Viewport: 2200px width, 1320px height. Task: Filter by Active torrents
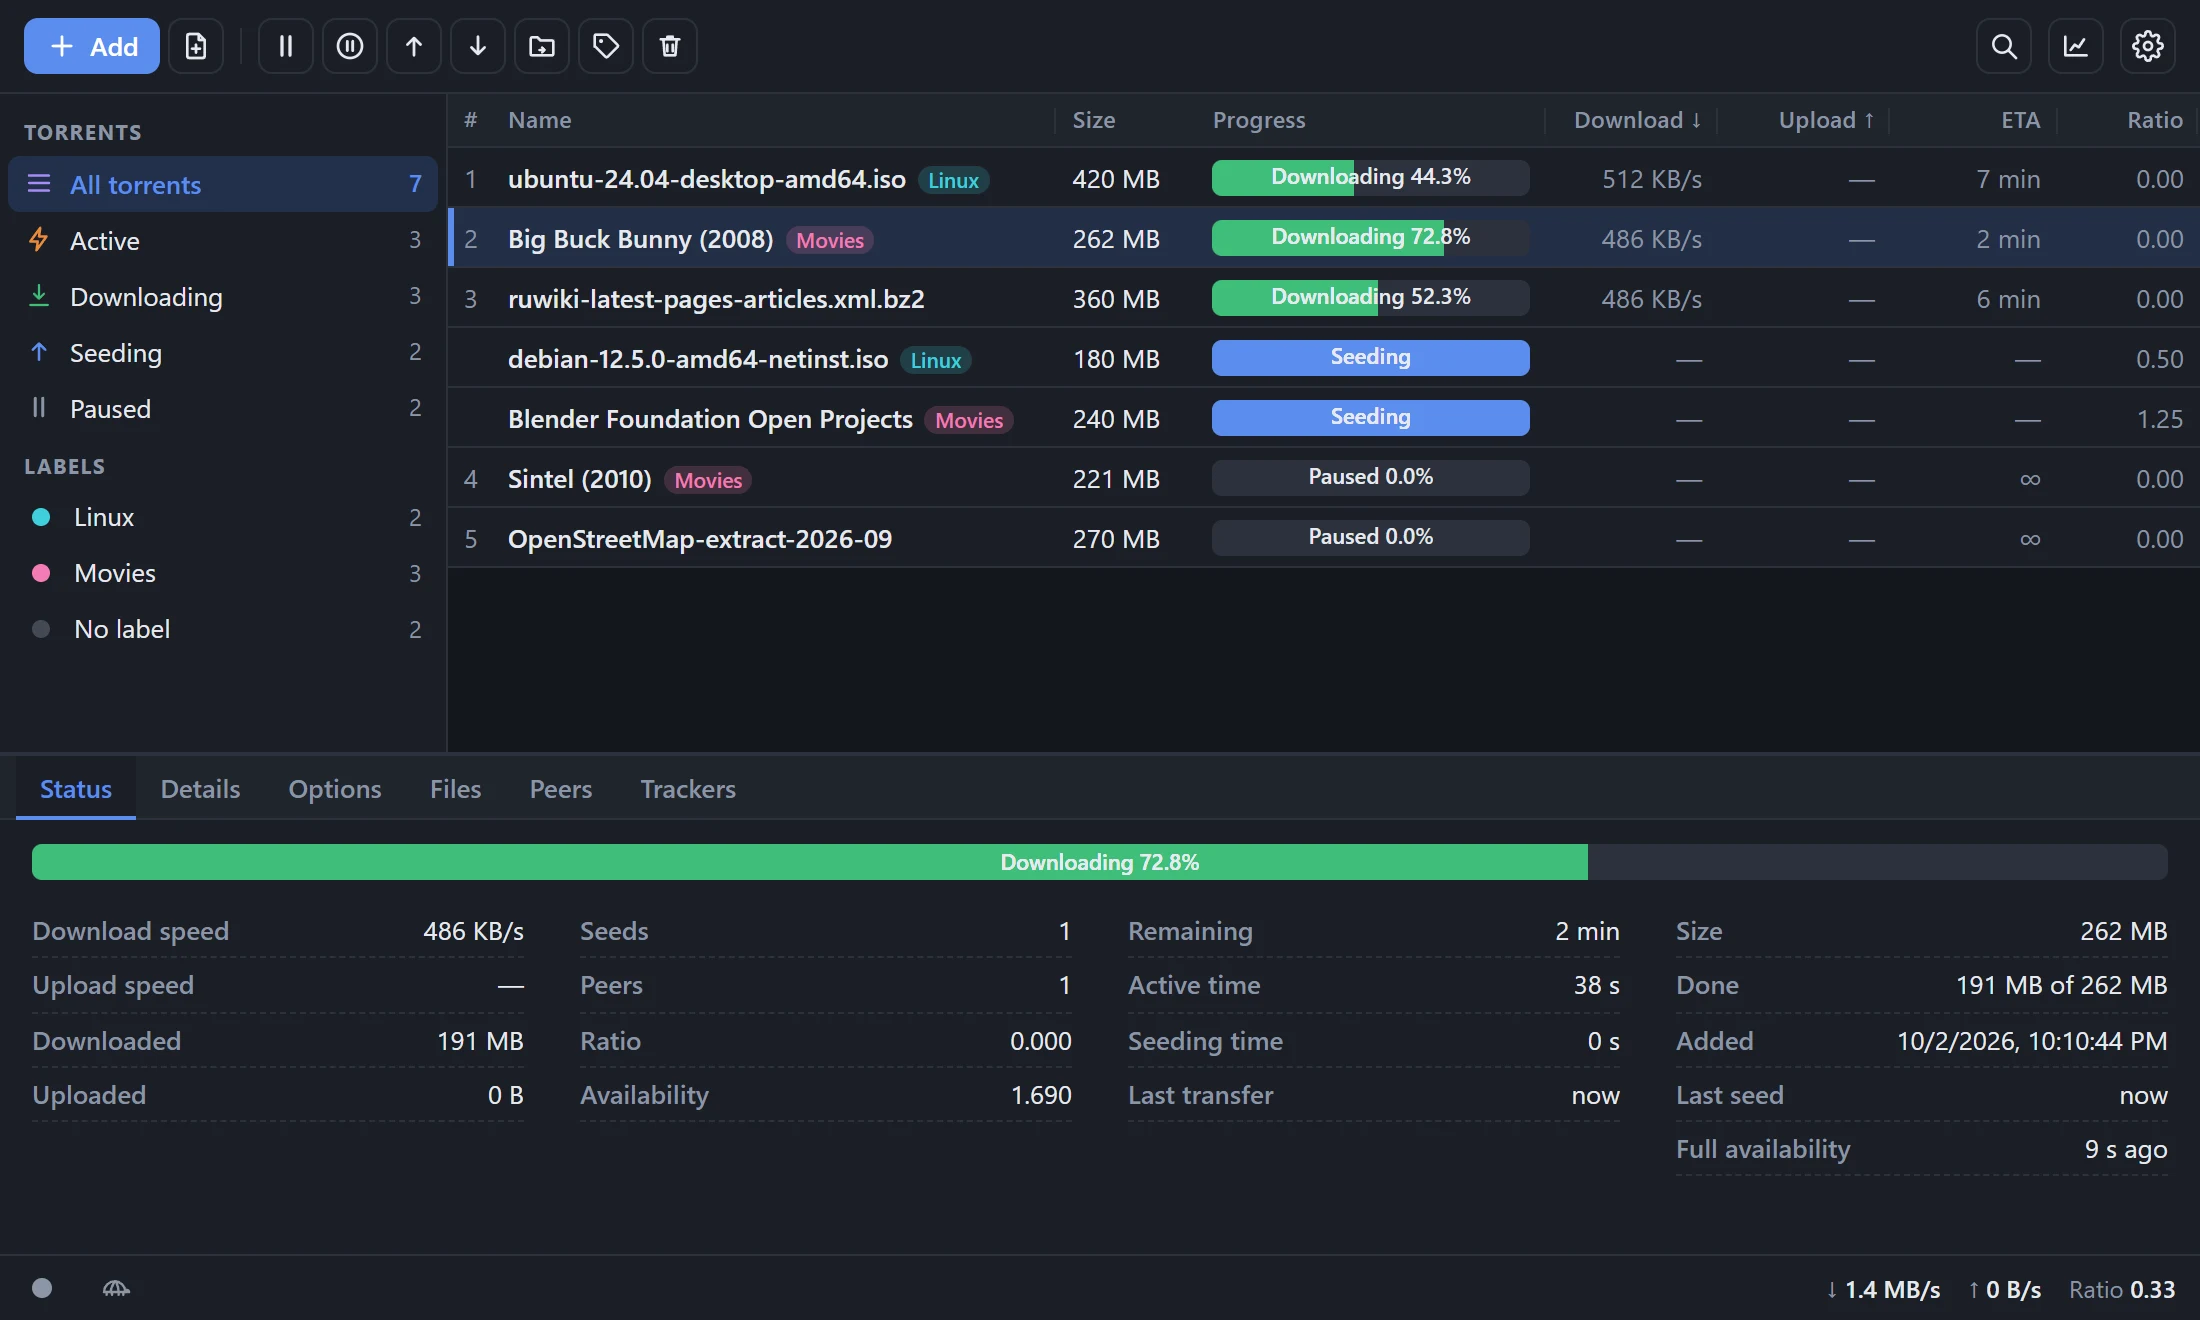coord(223,240)
